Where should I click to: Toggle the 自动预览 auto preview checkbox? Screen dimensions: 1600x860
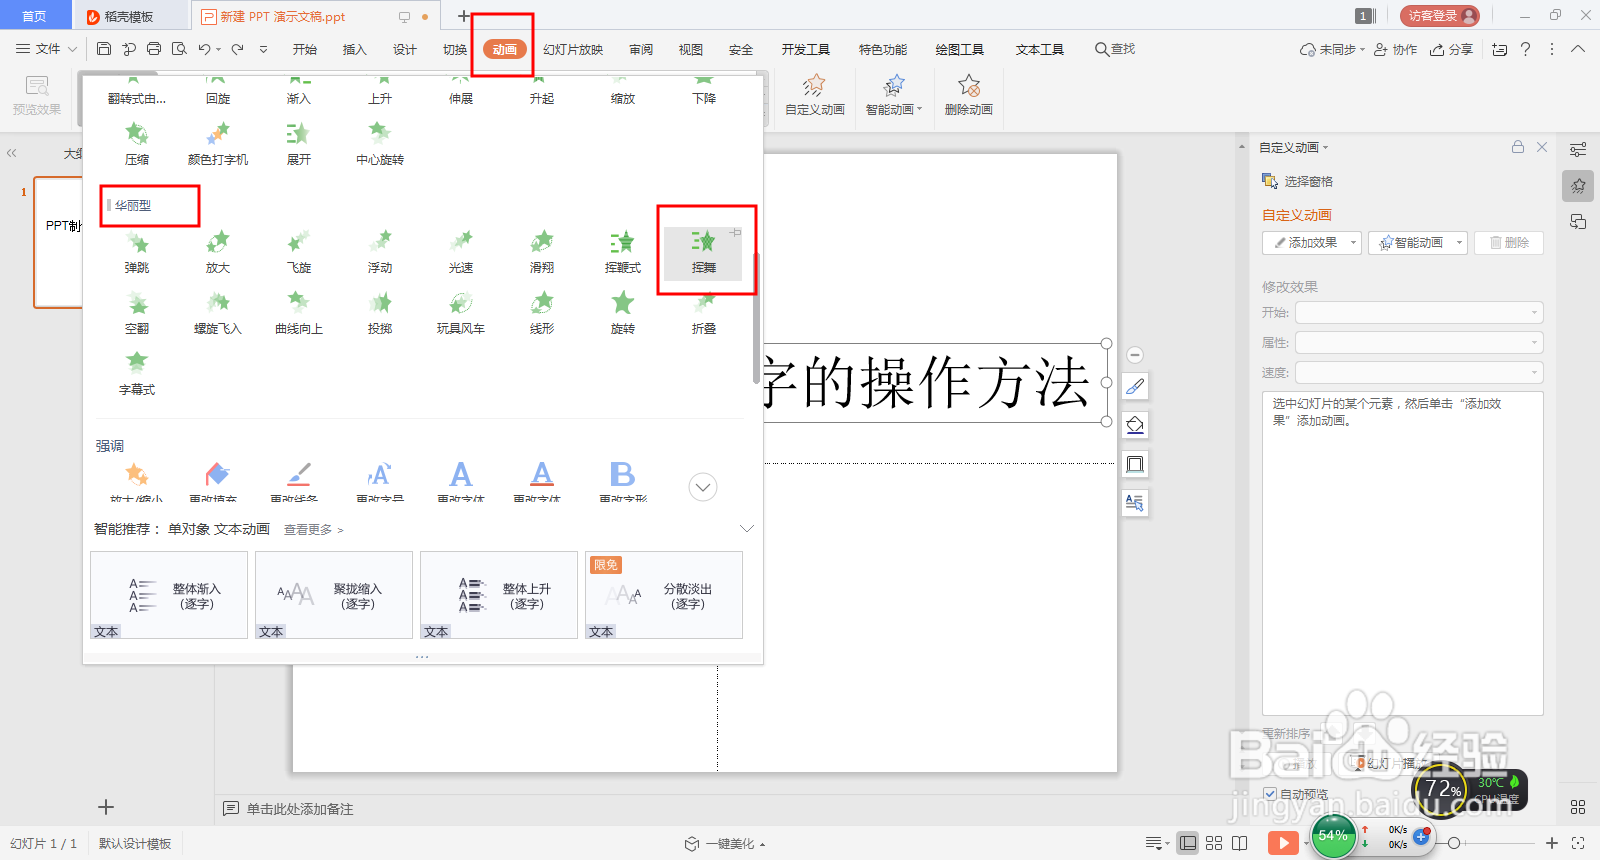(x=1270, y=794)
